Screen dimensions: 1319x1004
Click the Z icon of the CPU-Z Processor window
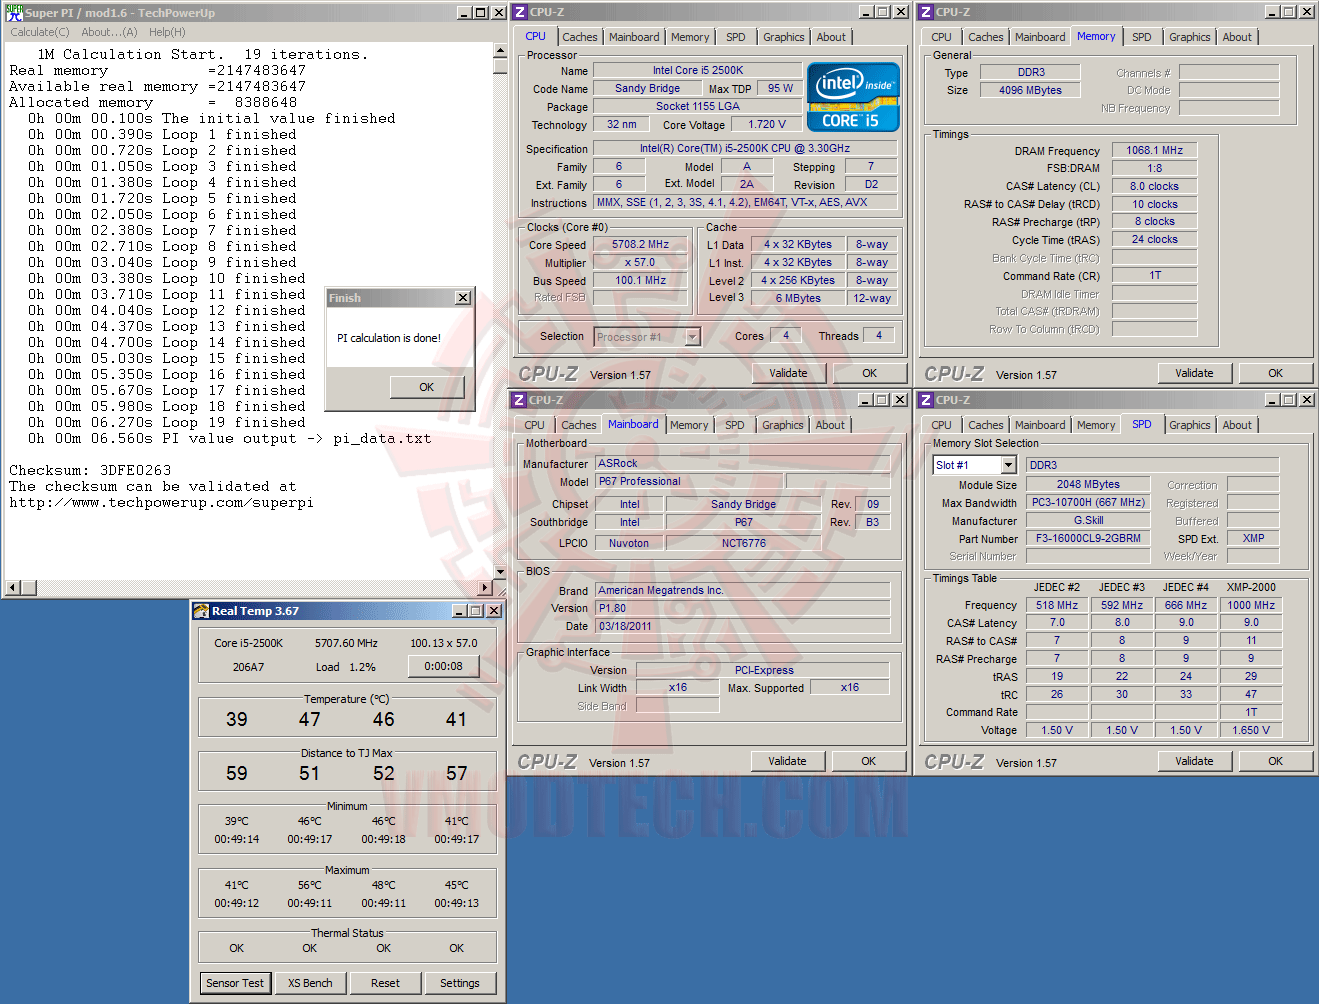pyautogui.click(x=520, y=12)
